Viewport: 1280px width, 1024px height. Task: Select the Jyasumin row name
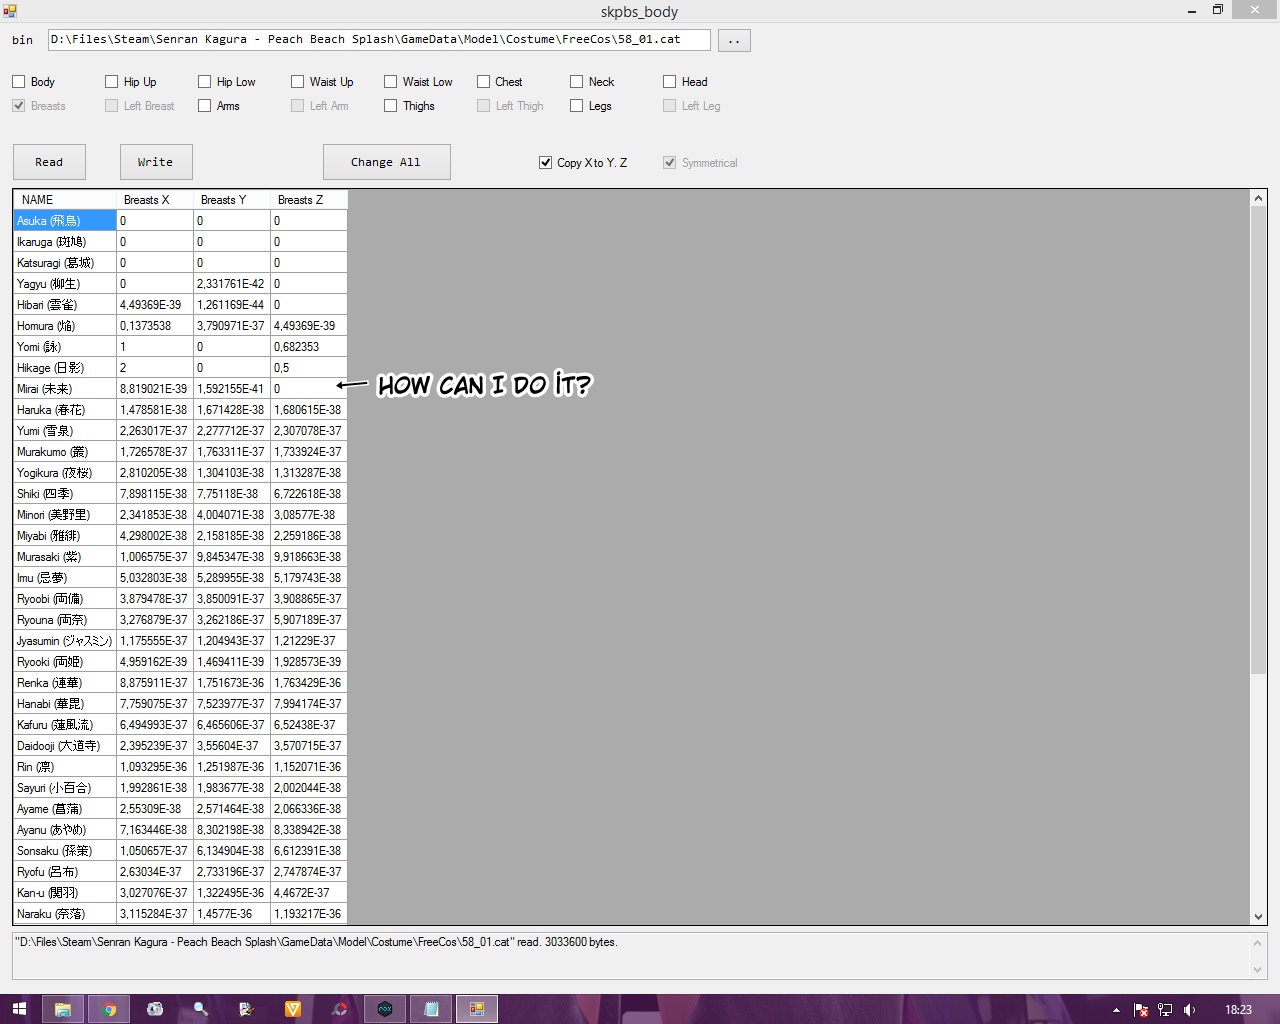tap(65, 641)
